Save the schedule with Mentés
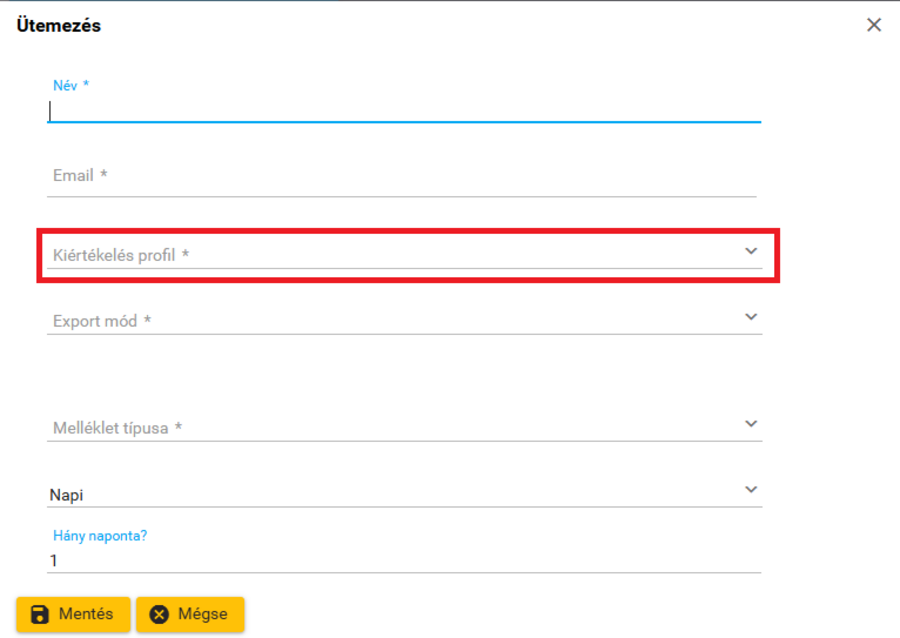The image size is (900, 638). [x=73, y=614]
